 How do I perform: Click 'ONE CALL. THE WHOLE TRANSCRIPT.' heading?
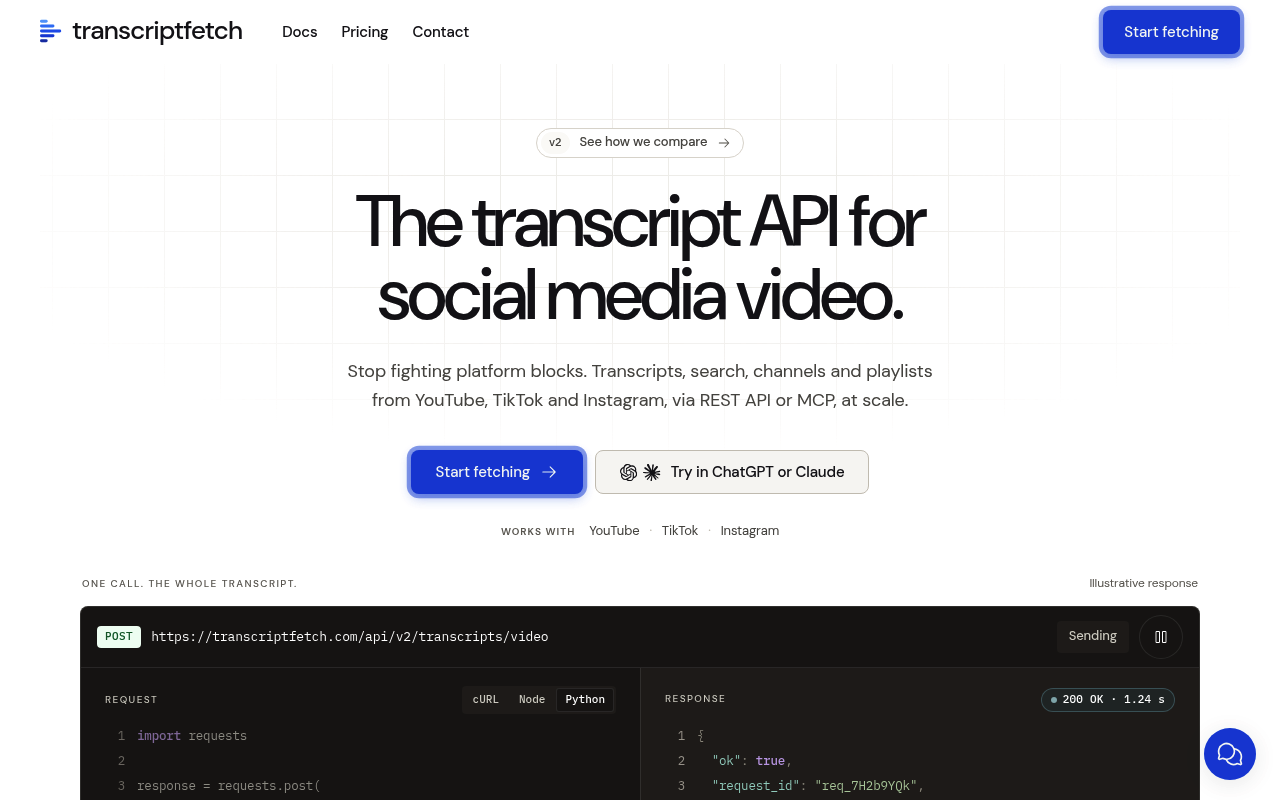click(x=189, y=584)
